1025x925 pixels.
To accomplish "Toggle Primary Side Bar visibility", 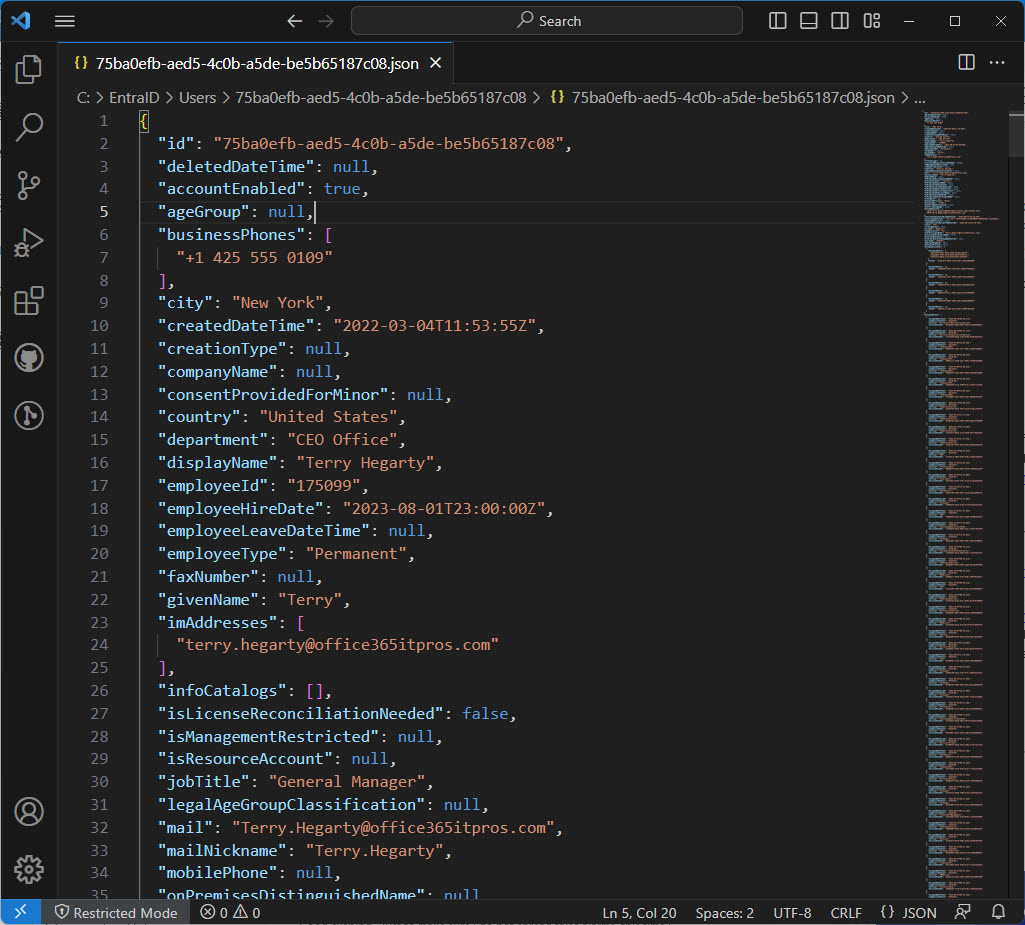I will pos(778,21).
